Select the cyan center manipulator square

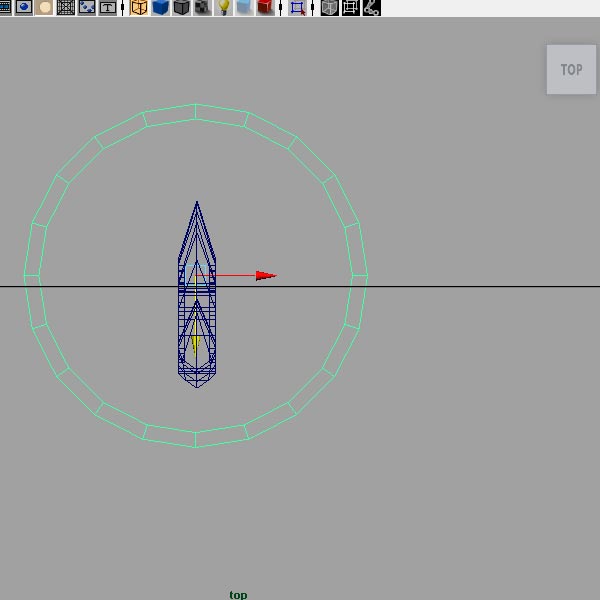pos(196,275)
